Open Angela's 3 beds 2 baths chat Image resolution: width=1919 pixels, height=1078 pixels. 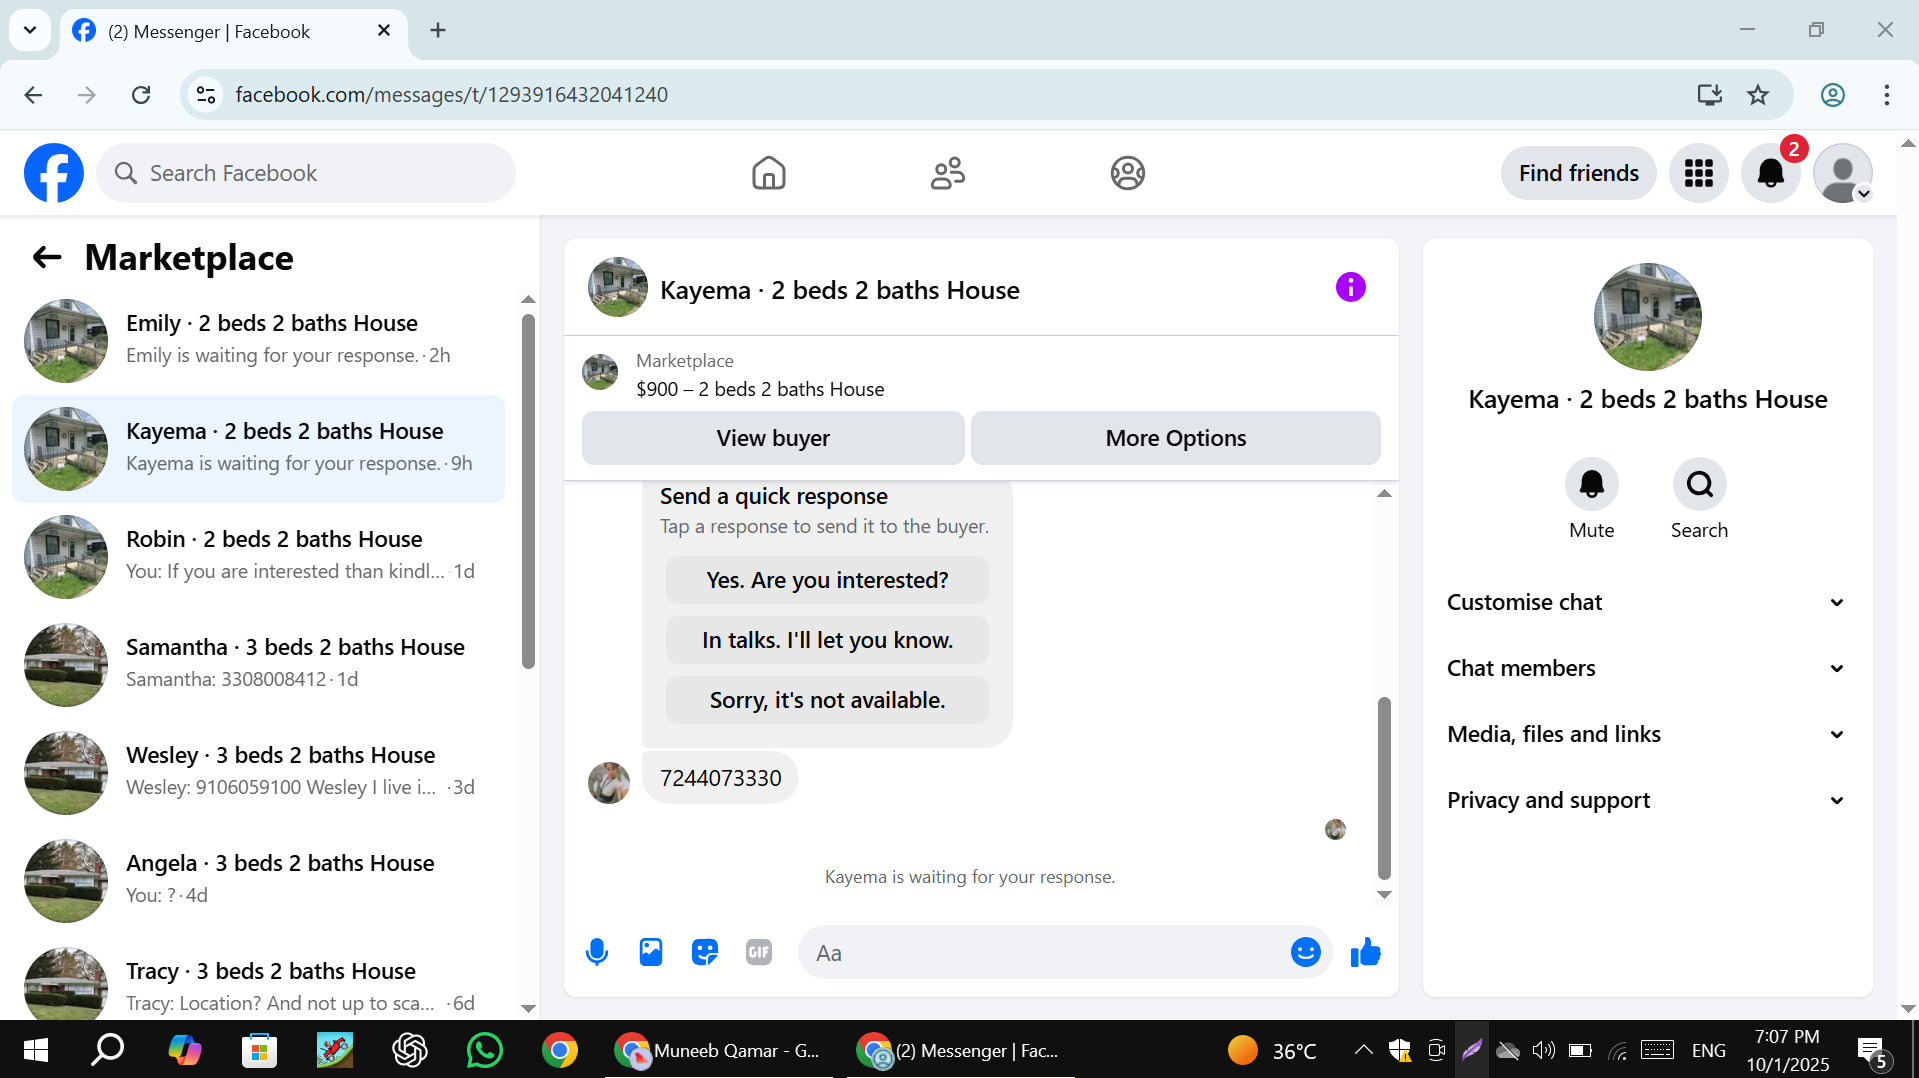pos(259,881)
